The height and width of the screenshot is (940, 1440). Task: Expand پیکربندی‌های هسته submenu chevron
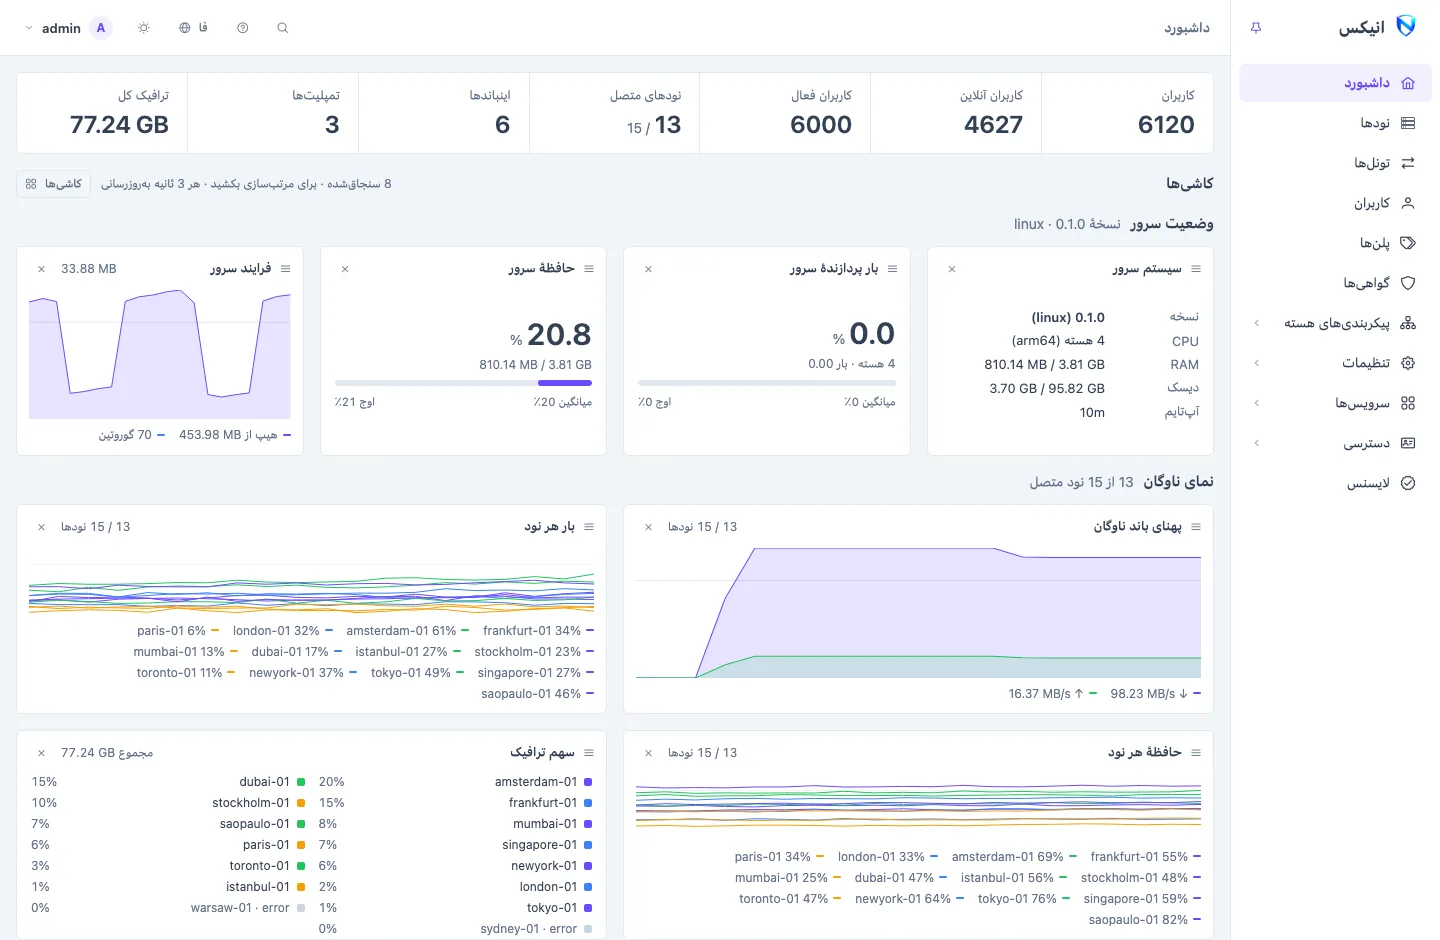[x=1257, y=323]
